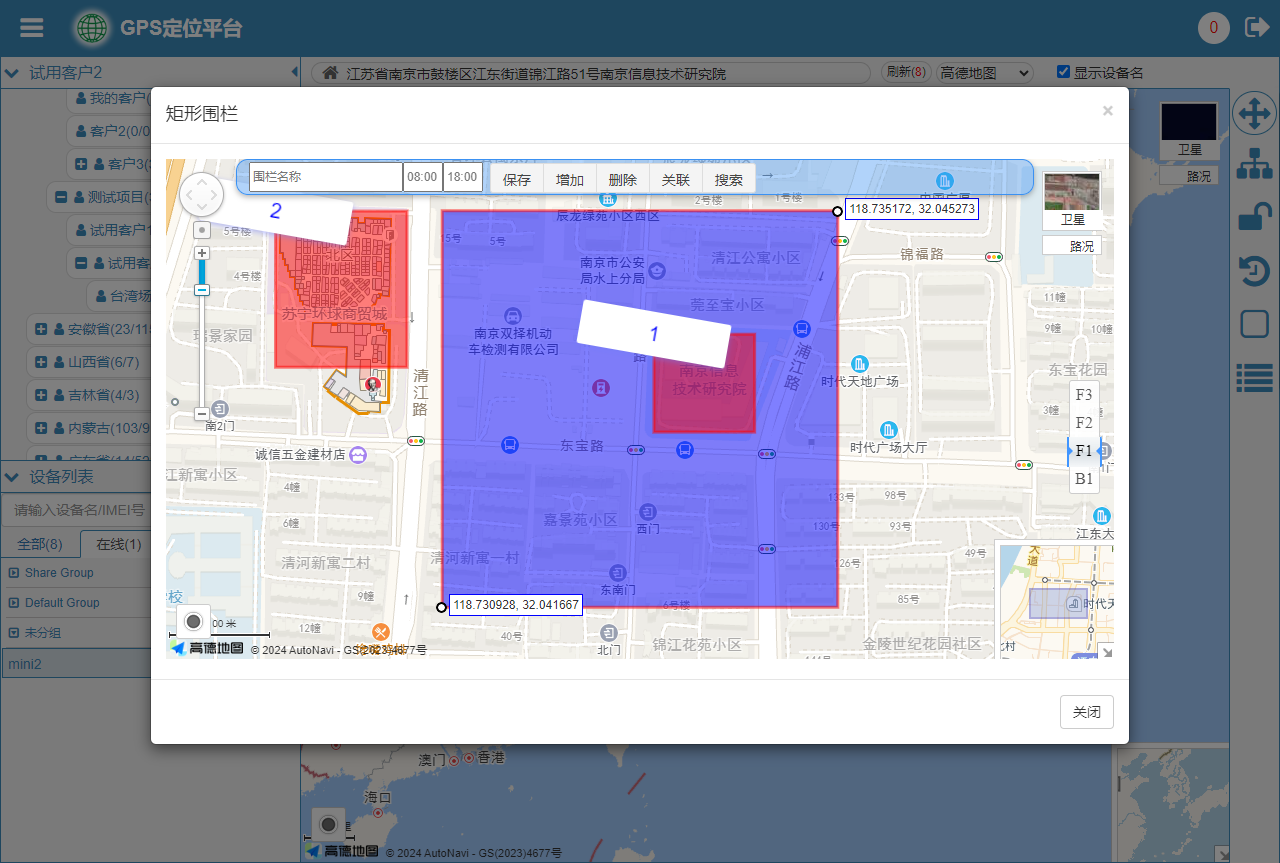The image size is (1280, 863).
Task: Select floor F2 in the indoor floor selector
Action: click(x=1084, y=423)
